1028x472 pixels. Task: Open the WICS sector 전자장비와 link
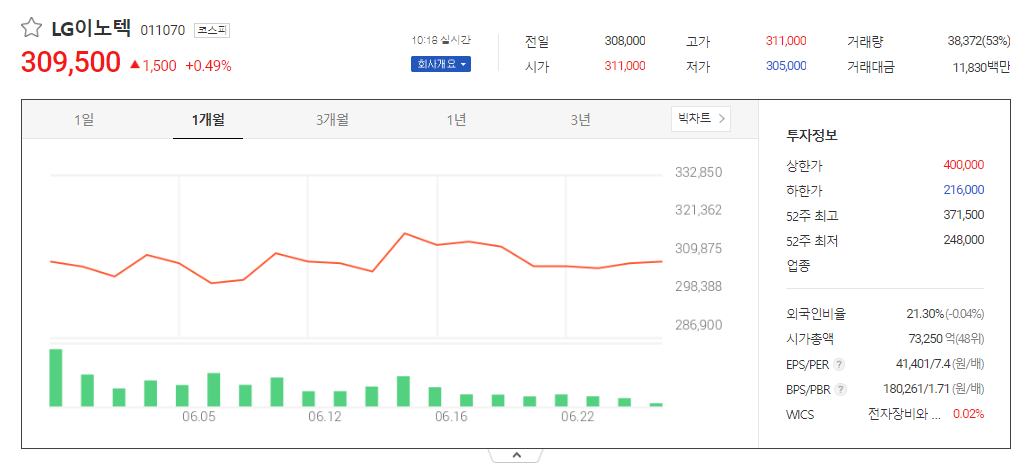tap(904, 414)
